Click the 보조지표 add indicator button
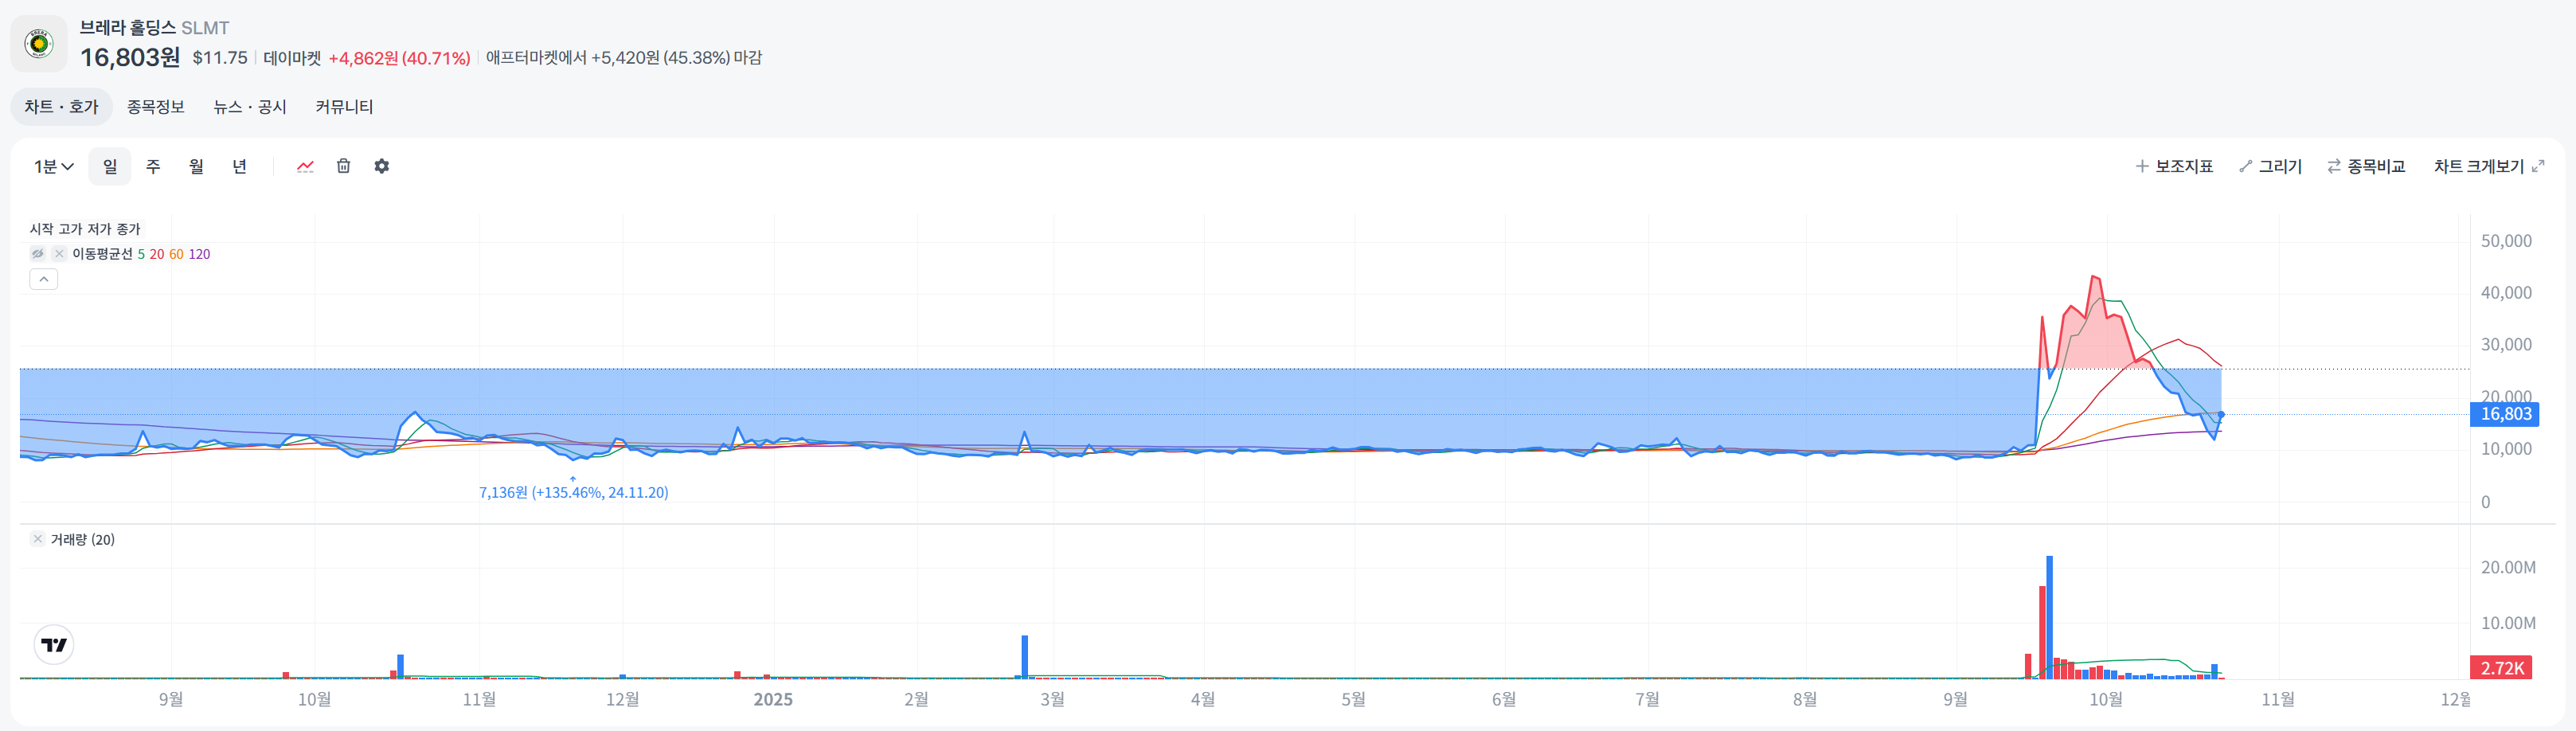The image size is (2576, 731). (x=2174, y=166)
